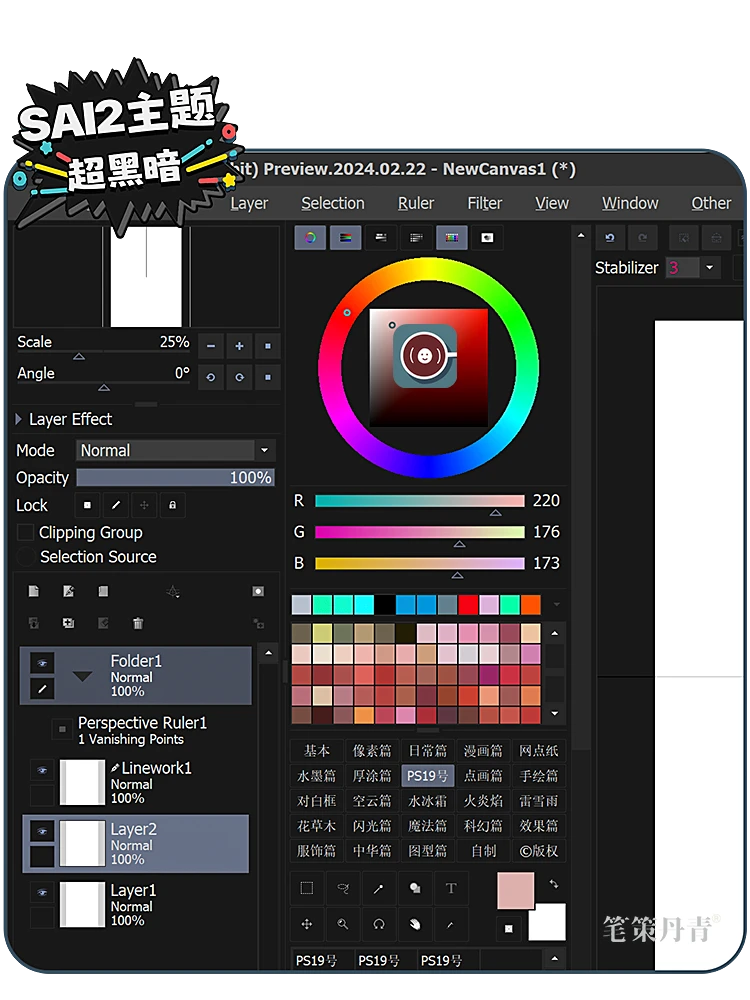
Task: Open the Filter menu
Action: (x=485, y=203)
